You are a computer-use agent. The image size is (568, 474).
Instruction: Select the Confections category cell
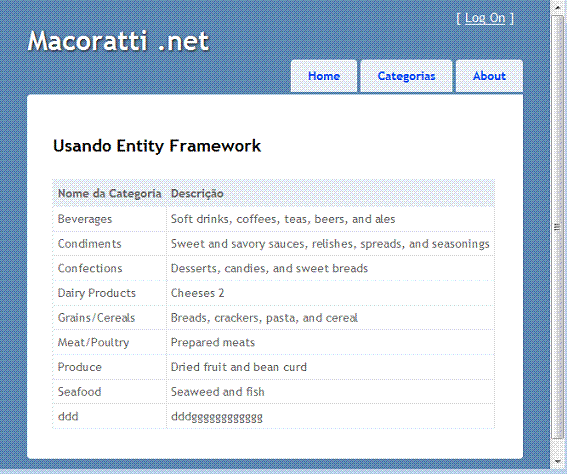(x=109, y=268)
